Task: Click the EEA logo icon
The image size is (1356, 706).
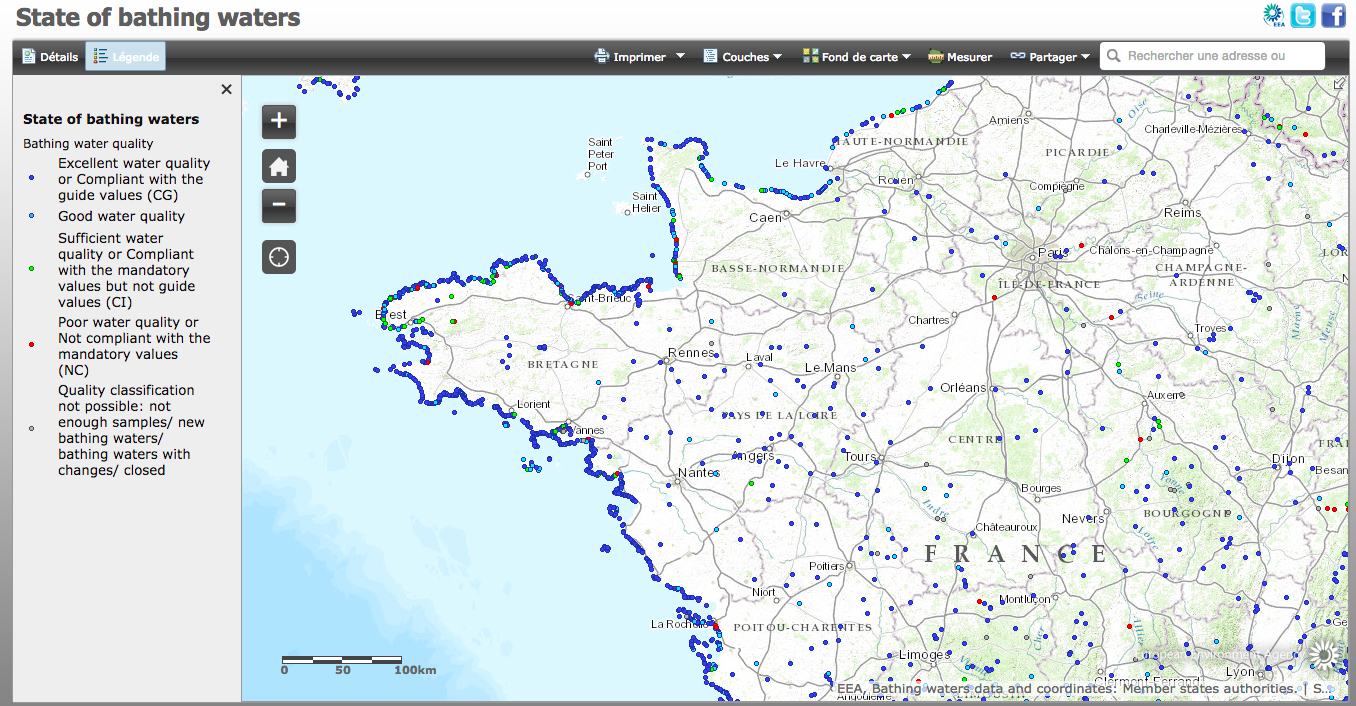Action: pos(1273,15)
